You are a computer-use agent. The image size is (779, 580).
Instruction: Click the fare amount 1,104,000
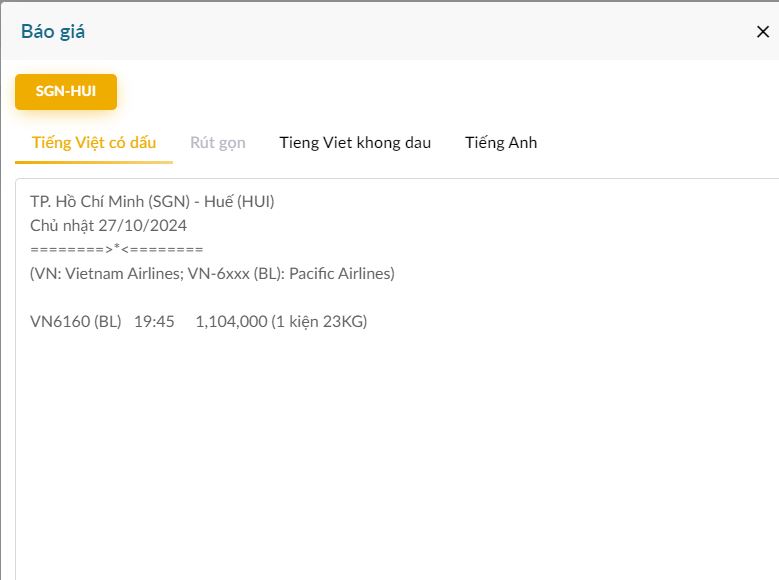pyautogui.click(x=231, y=321)
